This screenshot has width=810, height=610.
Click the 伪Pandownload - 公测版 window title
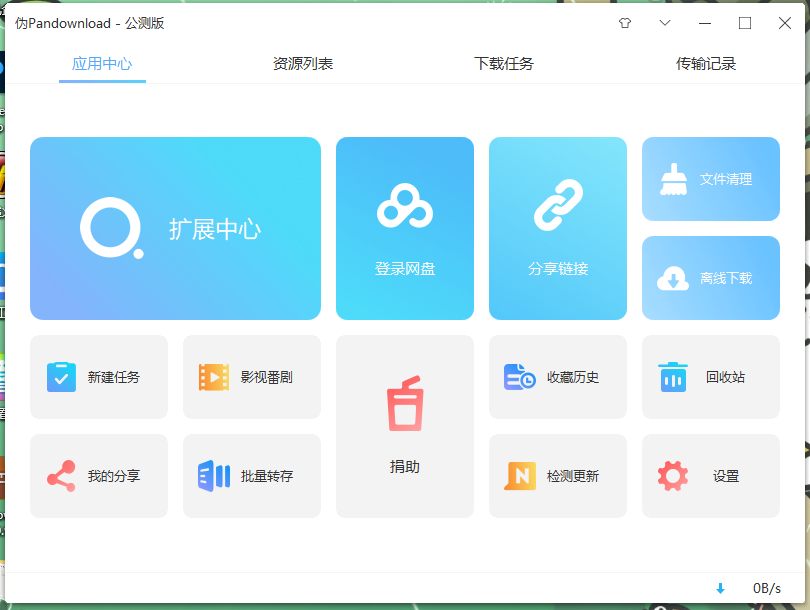tap(89, 23)
